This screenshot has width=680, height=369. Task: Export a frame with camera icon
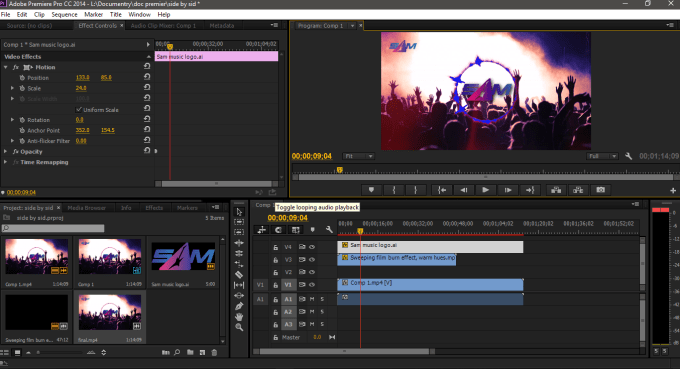coord(601,190)
